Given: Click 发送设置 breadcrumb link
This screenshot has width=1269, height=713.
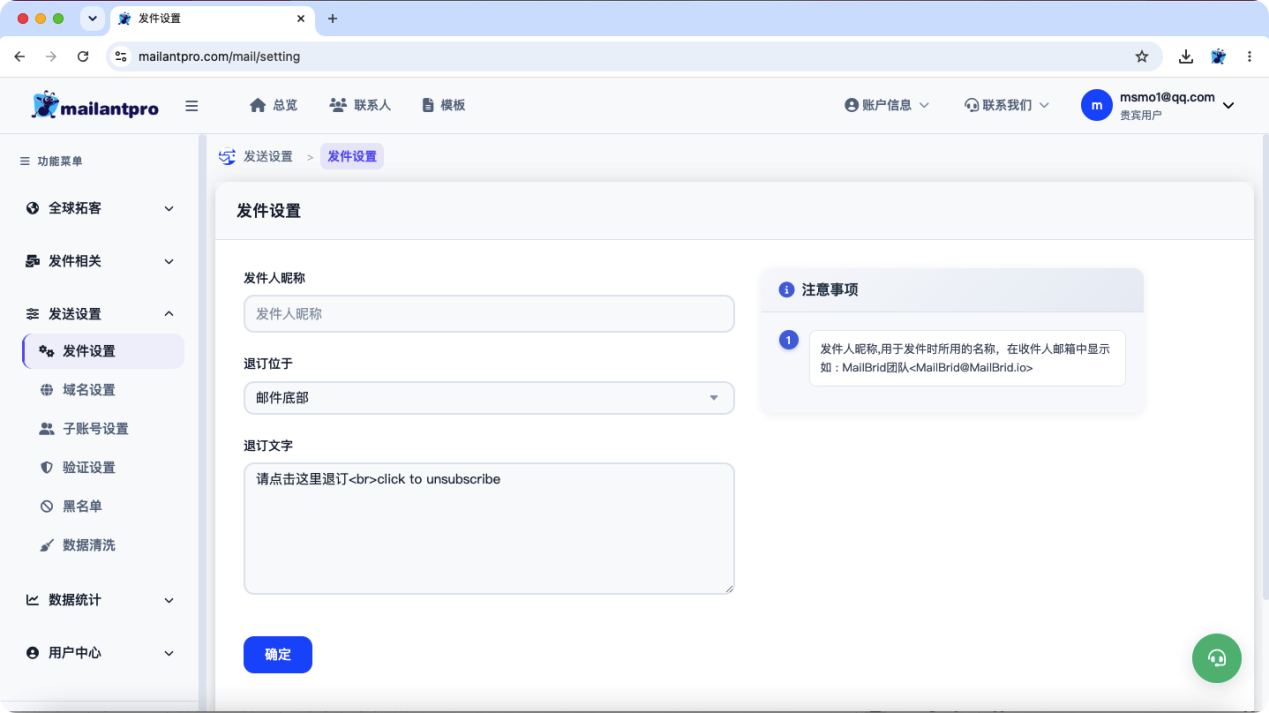Looking at the screenshot, I should (x=268, y=157).
